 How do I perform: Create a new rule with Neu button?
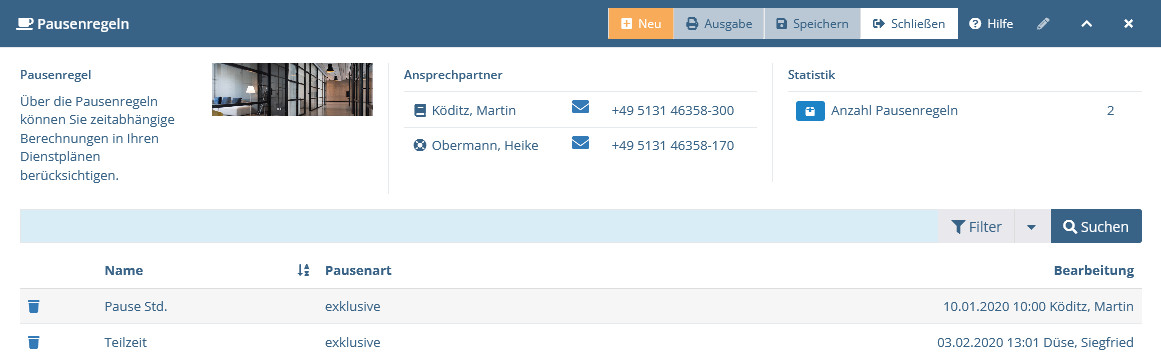pos(640,24)
